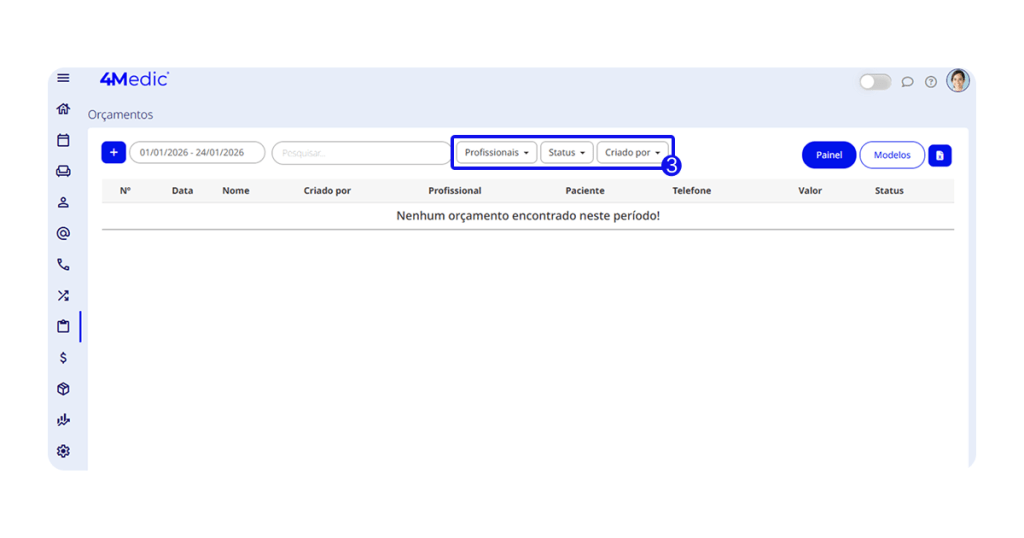This screenshot has width=1024, height=538.
Task: Open the settings gear in sidebar
Action: (x=63, y=451)
